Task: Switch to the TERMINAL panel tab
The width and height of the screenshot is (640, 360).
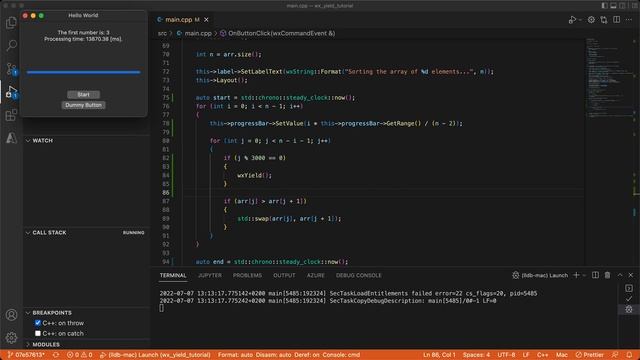Action: click(x=173, y=276)
